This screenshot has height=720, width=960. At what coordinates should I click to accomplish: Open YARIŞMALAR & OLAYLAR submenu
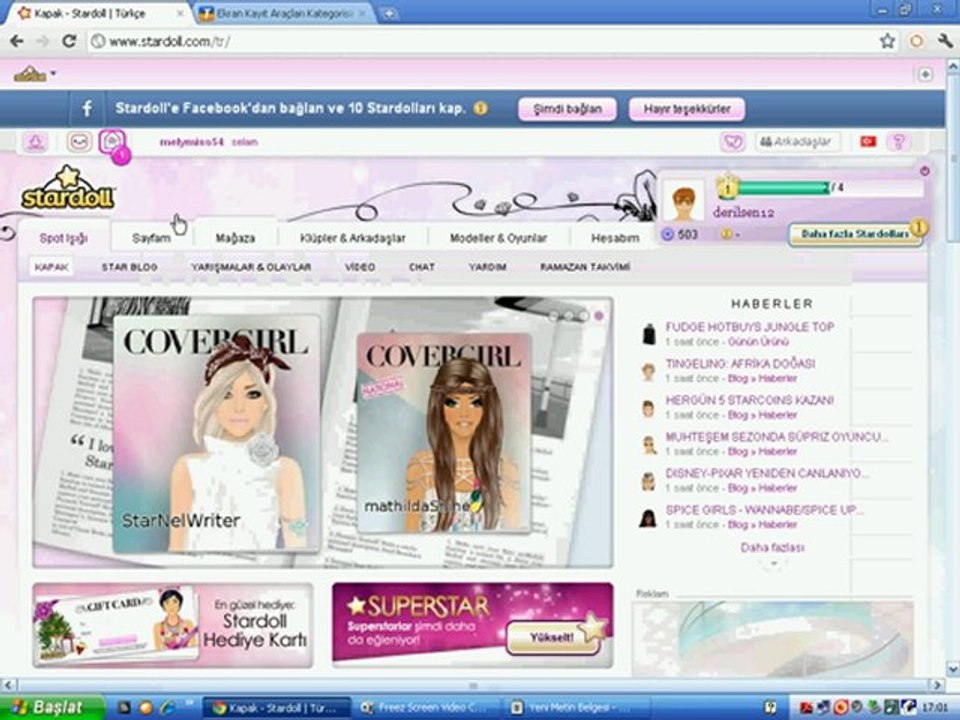[x=251, y=267]
